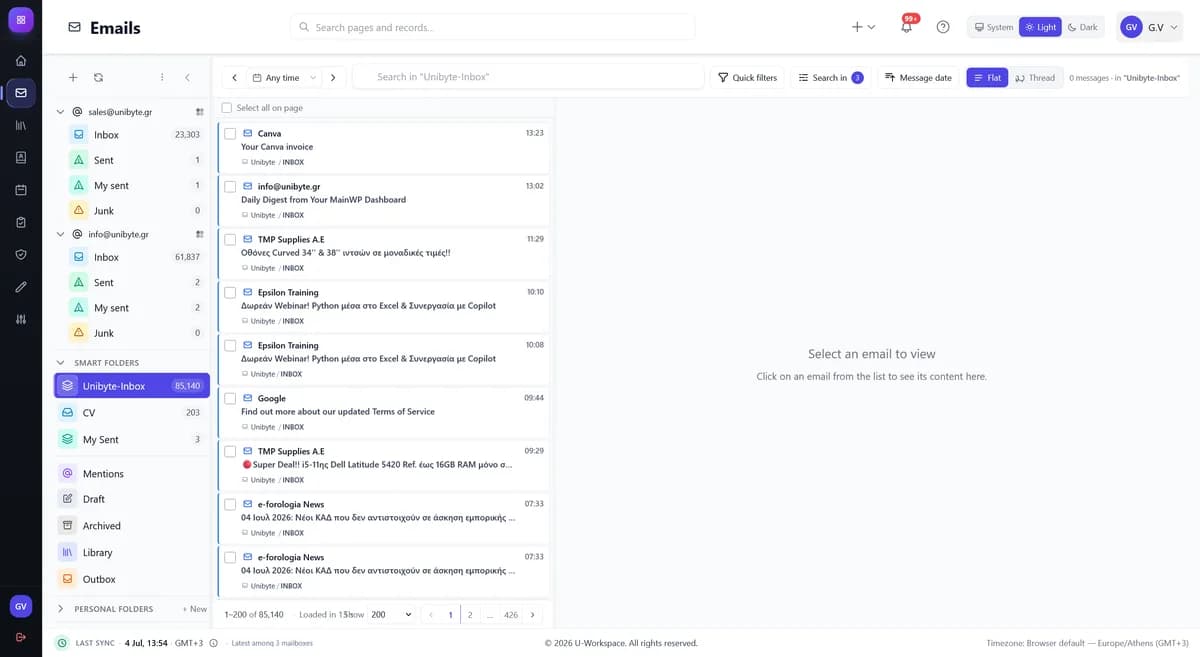Open the three-dot mailbox options menu
Image resolution: width=1200 pixels, height=657 pixels.
(x=162, y=77)
